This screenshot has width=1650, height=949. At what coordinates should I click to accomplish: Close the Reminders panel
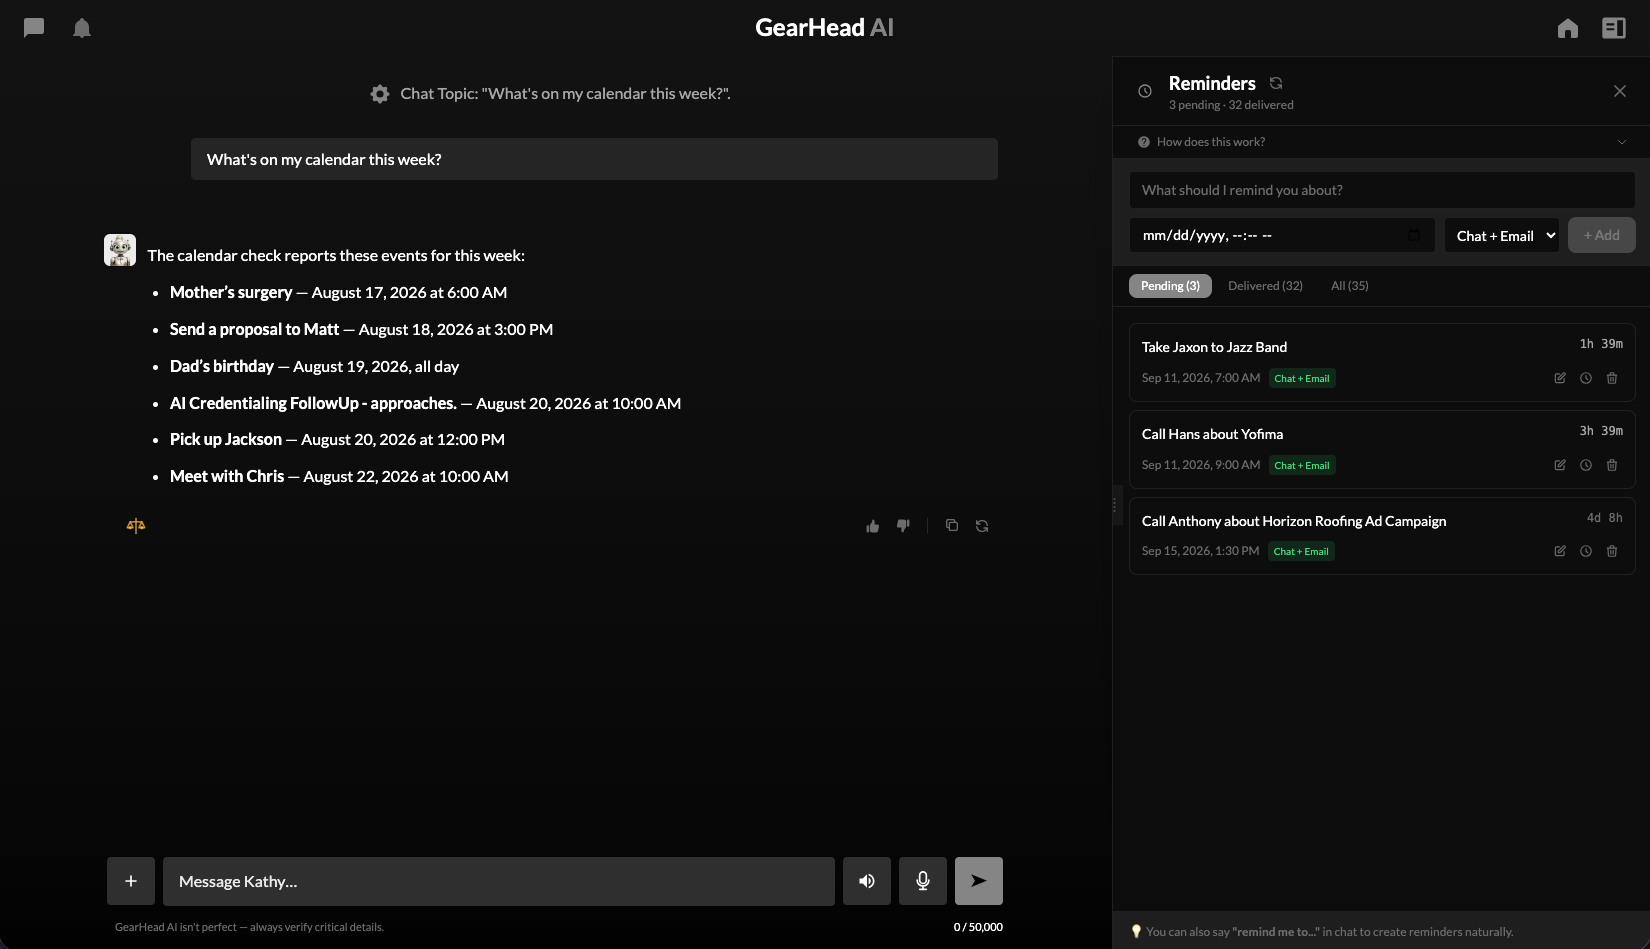coord(1620,91)
